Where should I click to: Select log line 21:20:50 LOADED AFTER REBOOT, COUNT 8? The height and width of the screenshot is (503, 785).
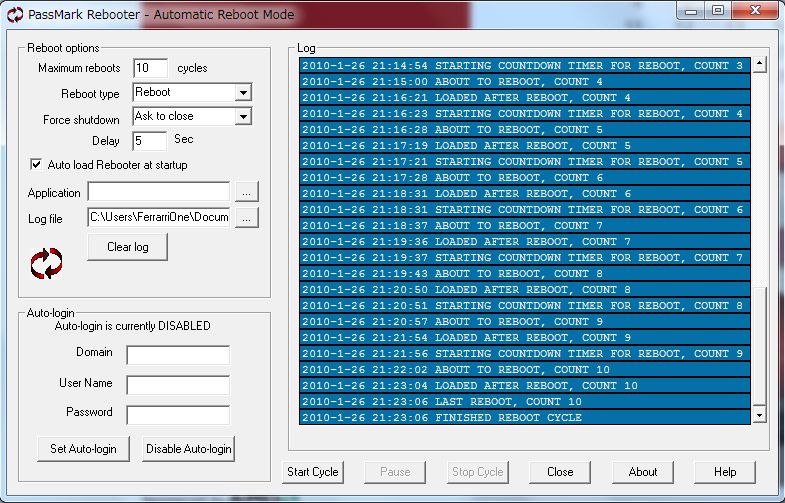pyautogui.click(x=525, y=289)
